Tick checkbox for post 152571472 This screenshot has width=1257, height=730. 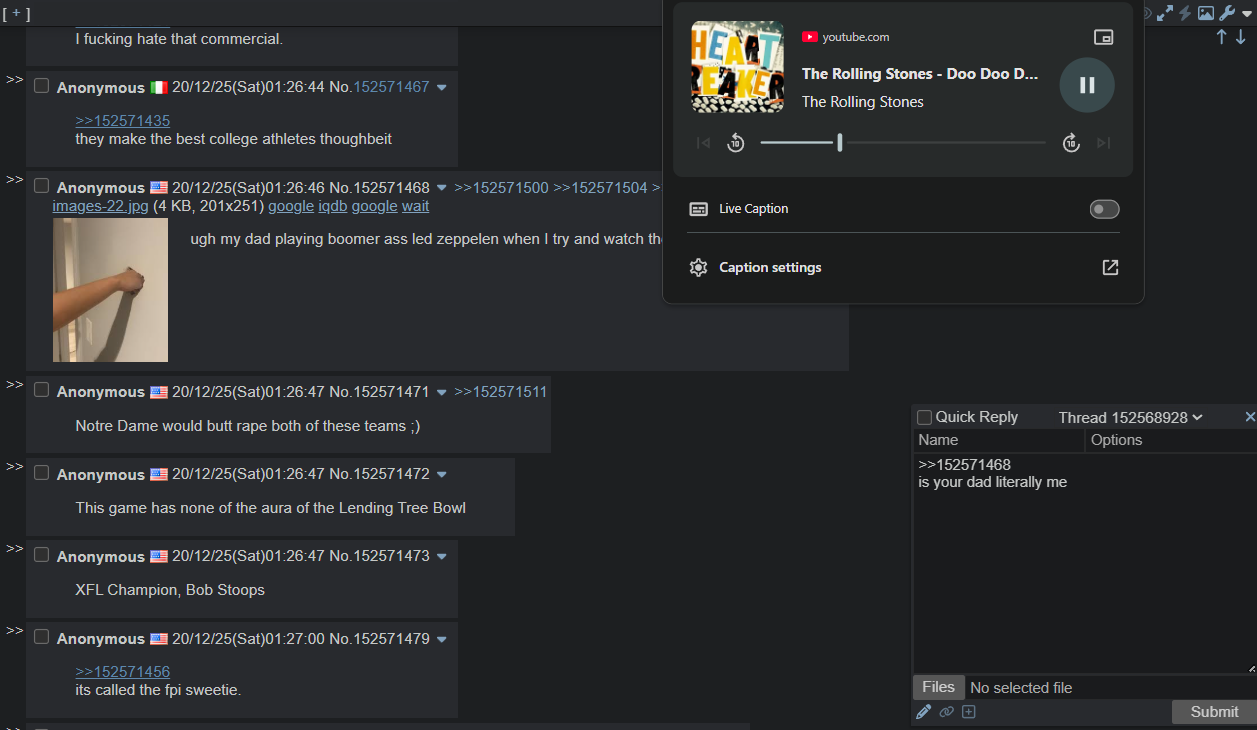coord(41,473)
